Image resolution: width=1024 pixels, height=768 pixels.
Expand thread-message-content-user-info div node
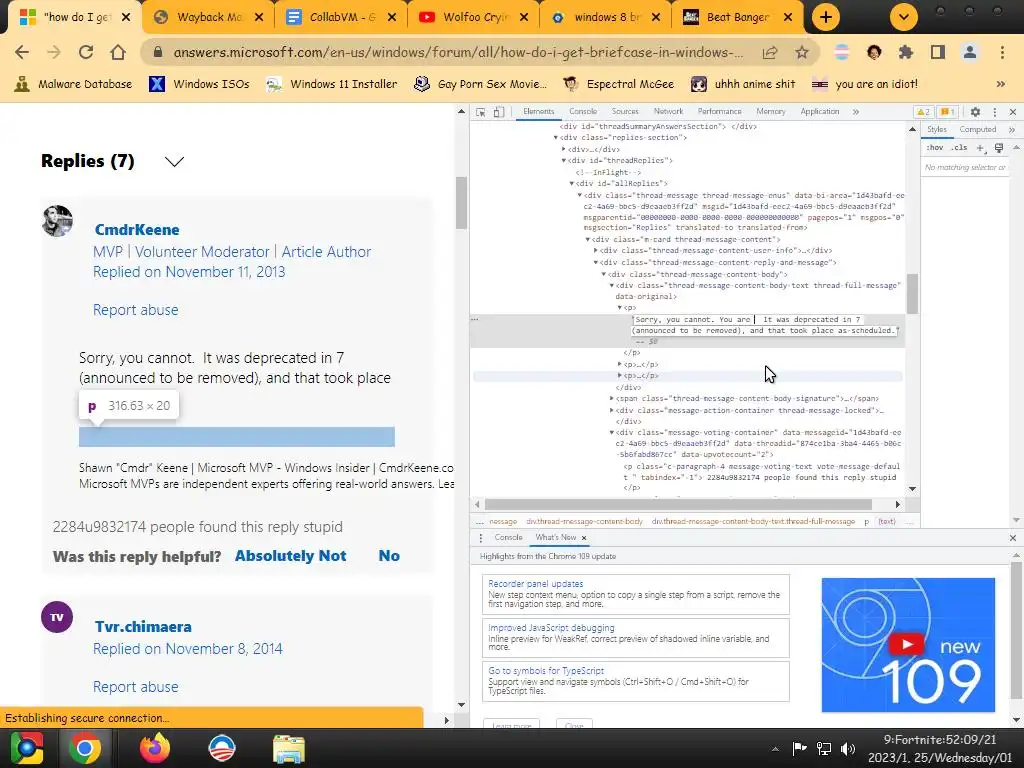click(596, 251)
